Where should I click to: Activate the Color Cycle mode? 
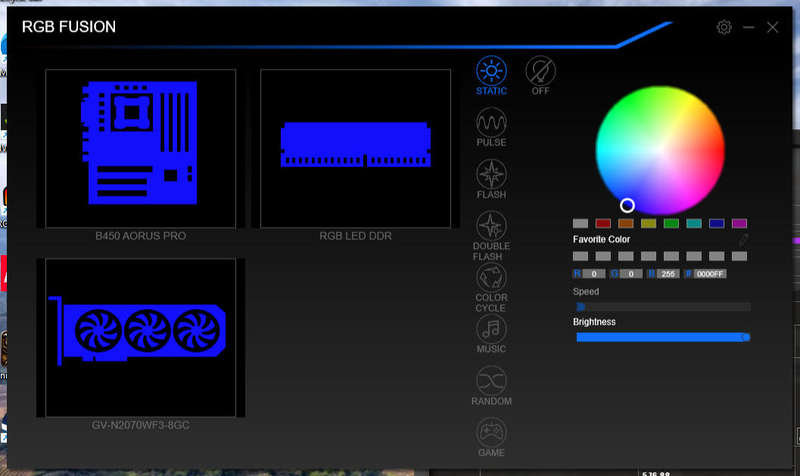tap(491, 278)
